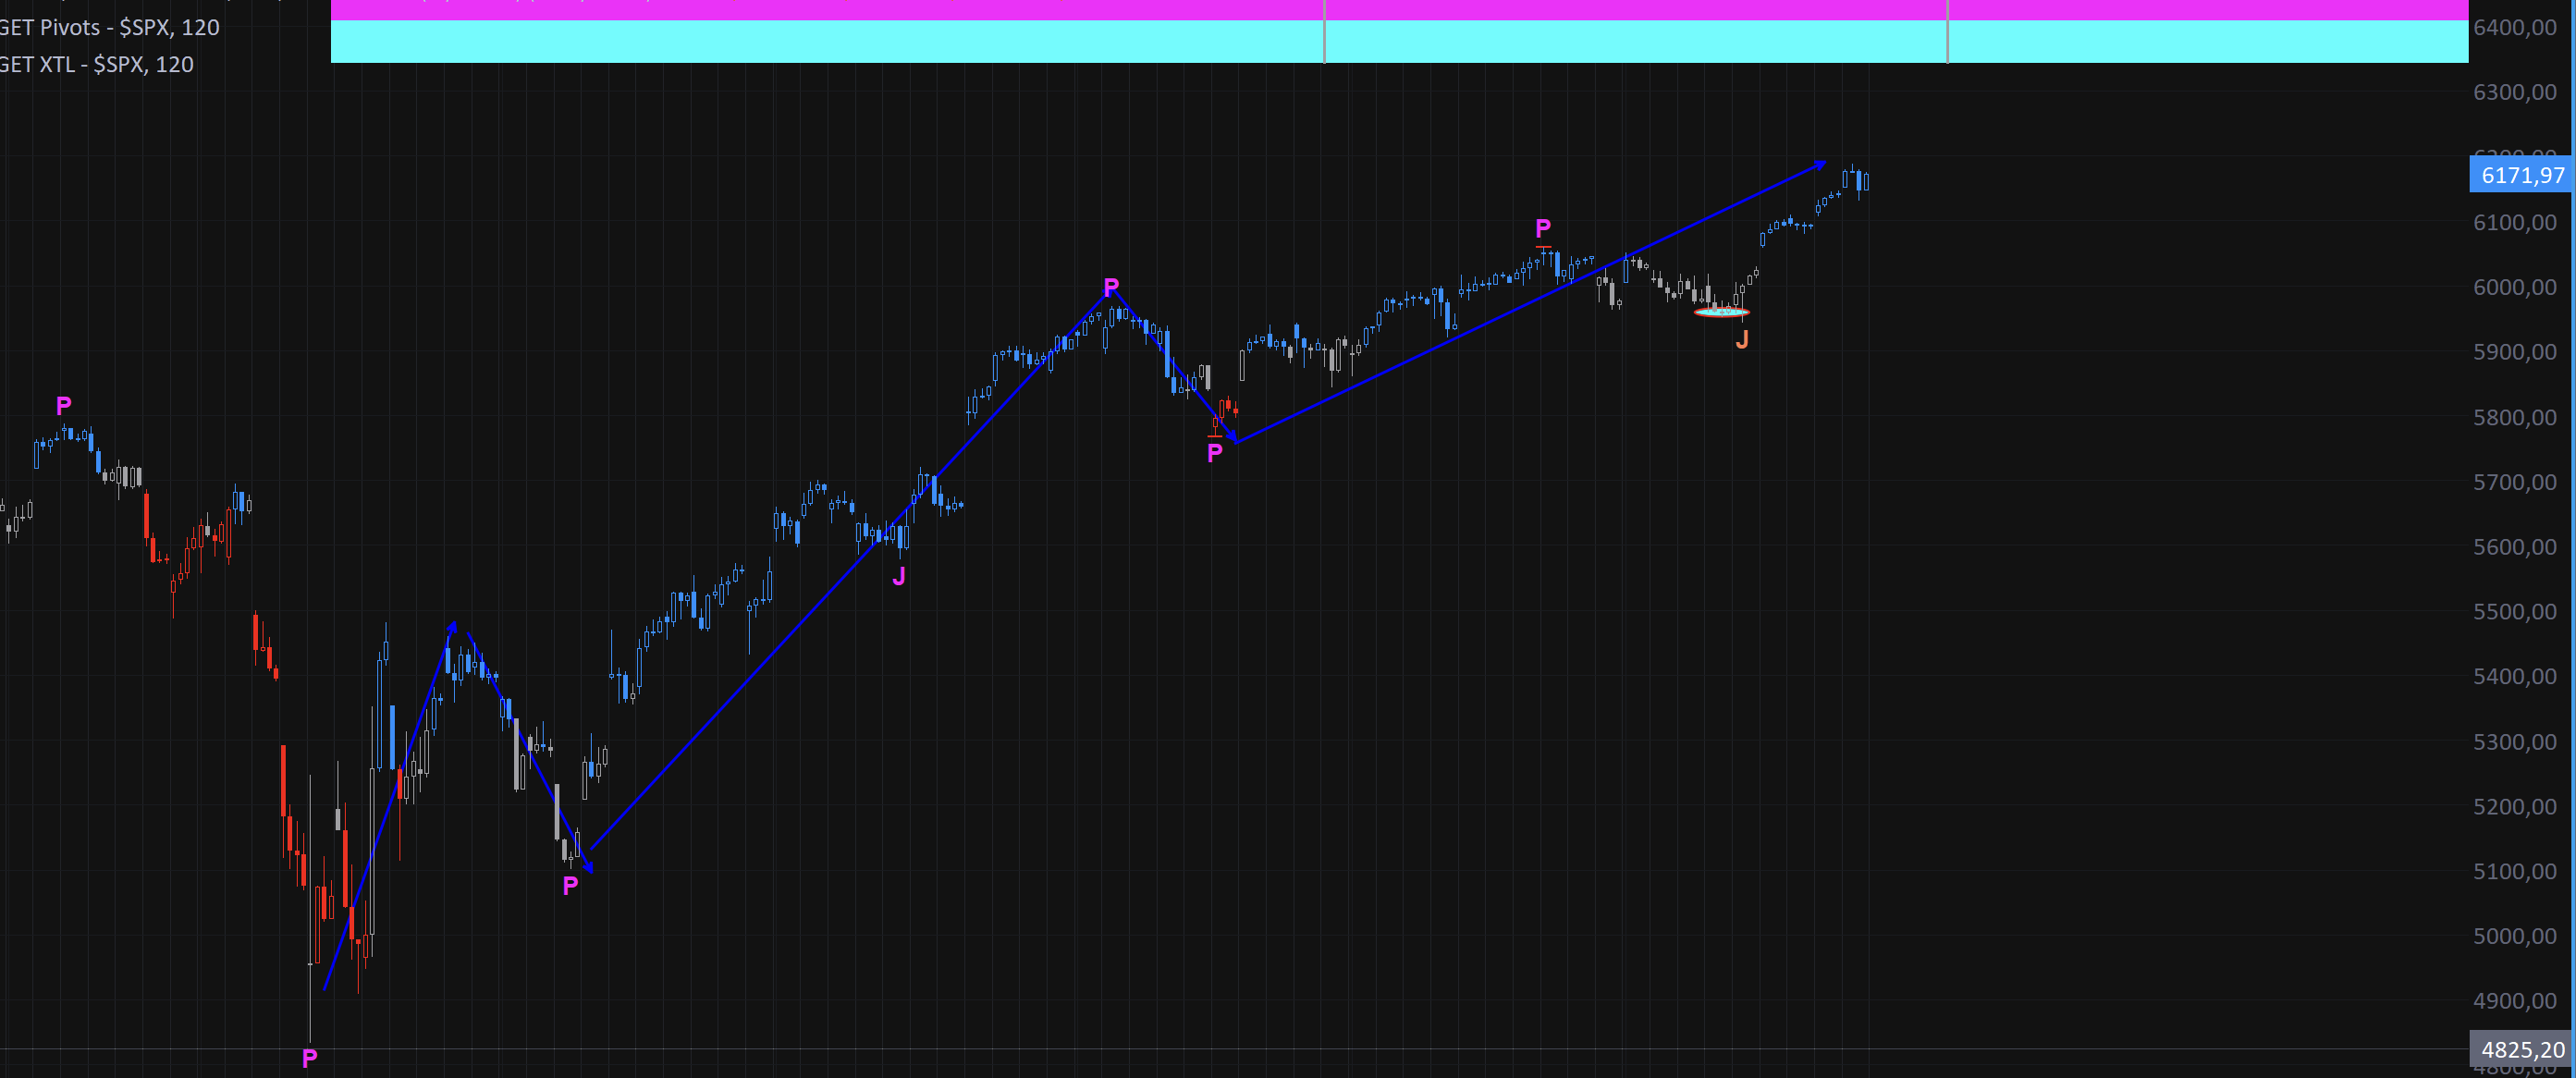Screen dimensions: 2576x1078
Task: Click the 5100,00 price axis label
Action: pyautogui.click(x=2514, y=871)
